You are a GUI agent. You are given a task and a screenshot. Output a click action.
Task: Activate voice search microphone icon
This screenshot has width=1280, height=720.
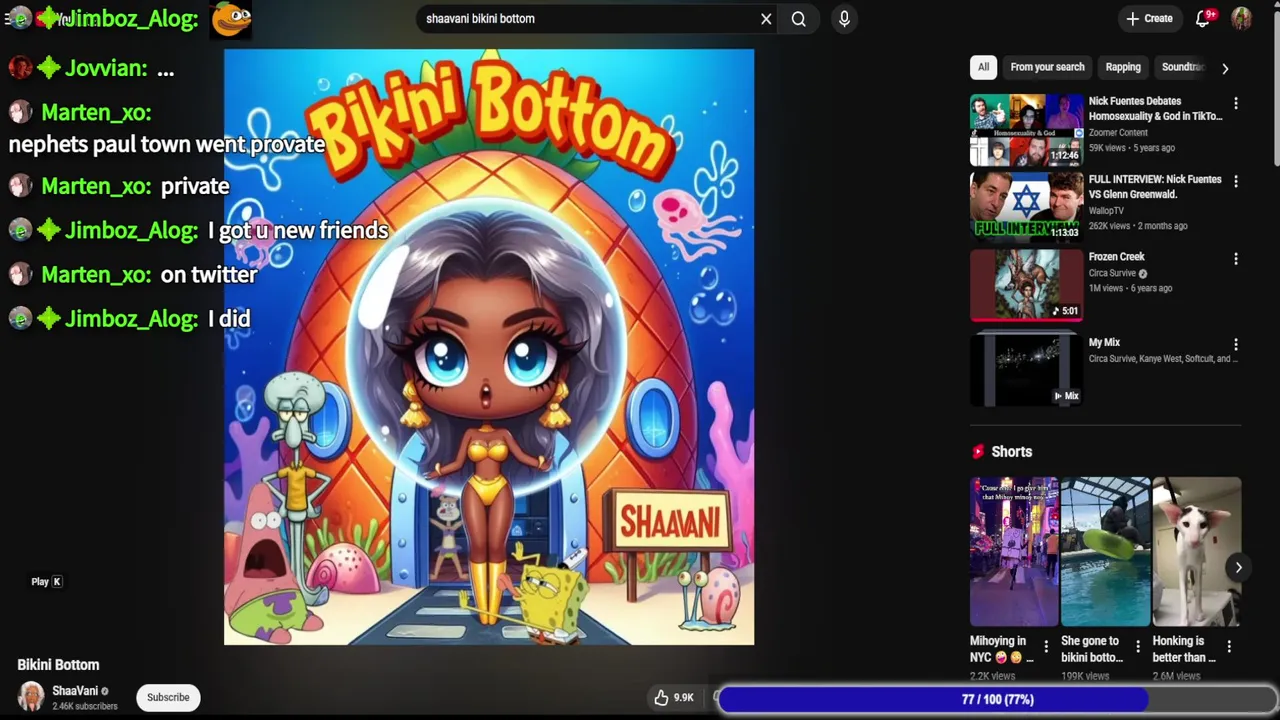coord(844,18)
